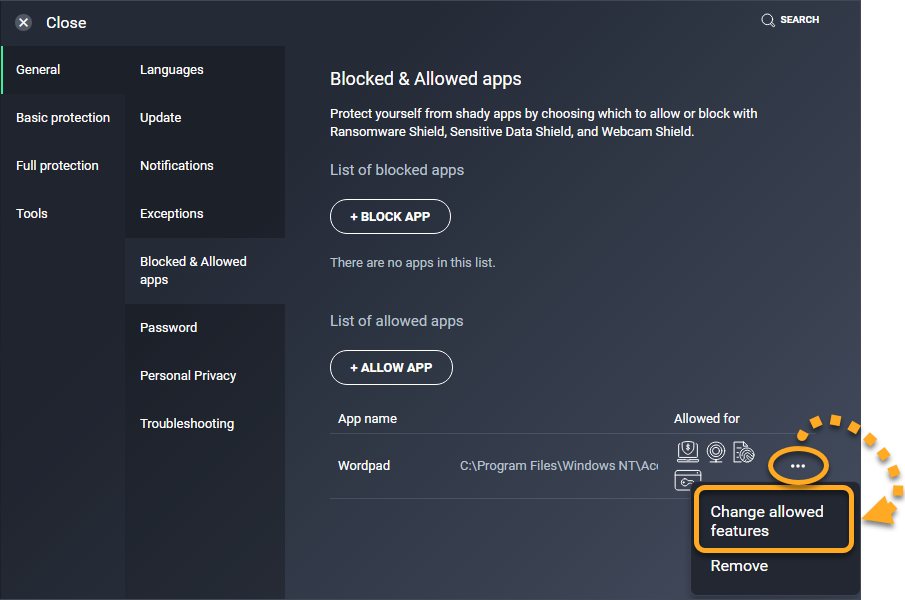
Task: Click the + BLOCK APP button
Action: coord(390,216)
